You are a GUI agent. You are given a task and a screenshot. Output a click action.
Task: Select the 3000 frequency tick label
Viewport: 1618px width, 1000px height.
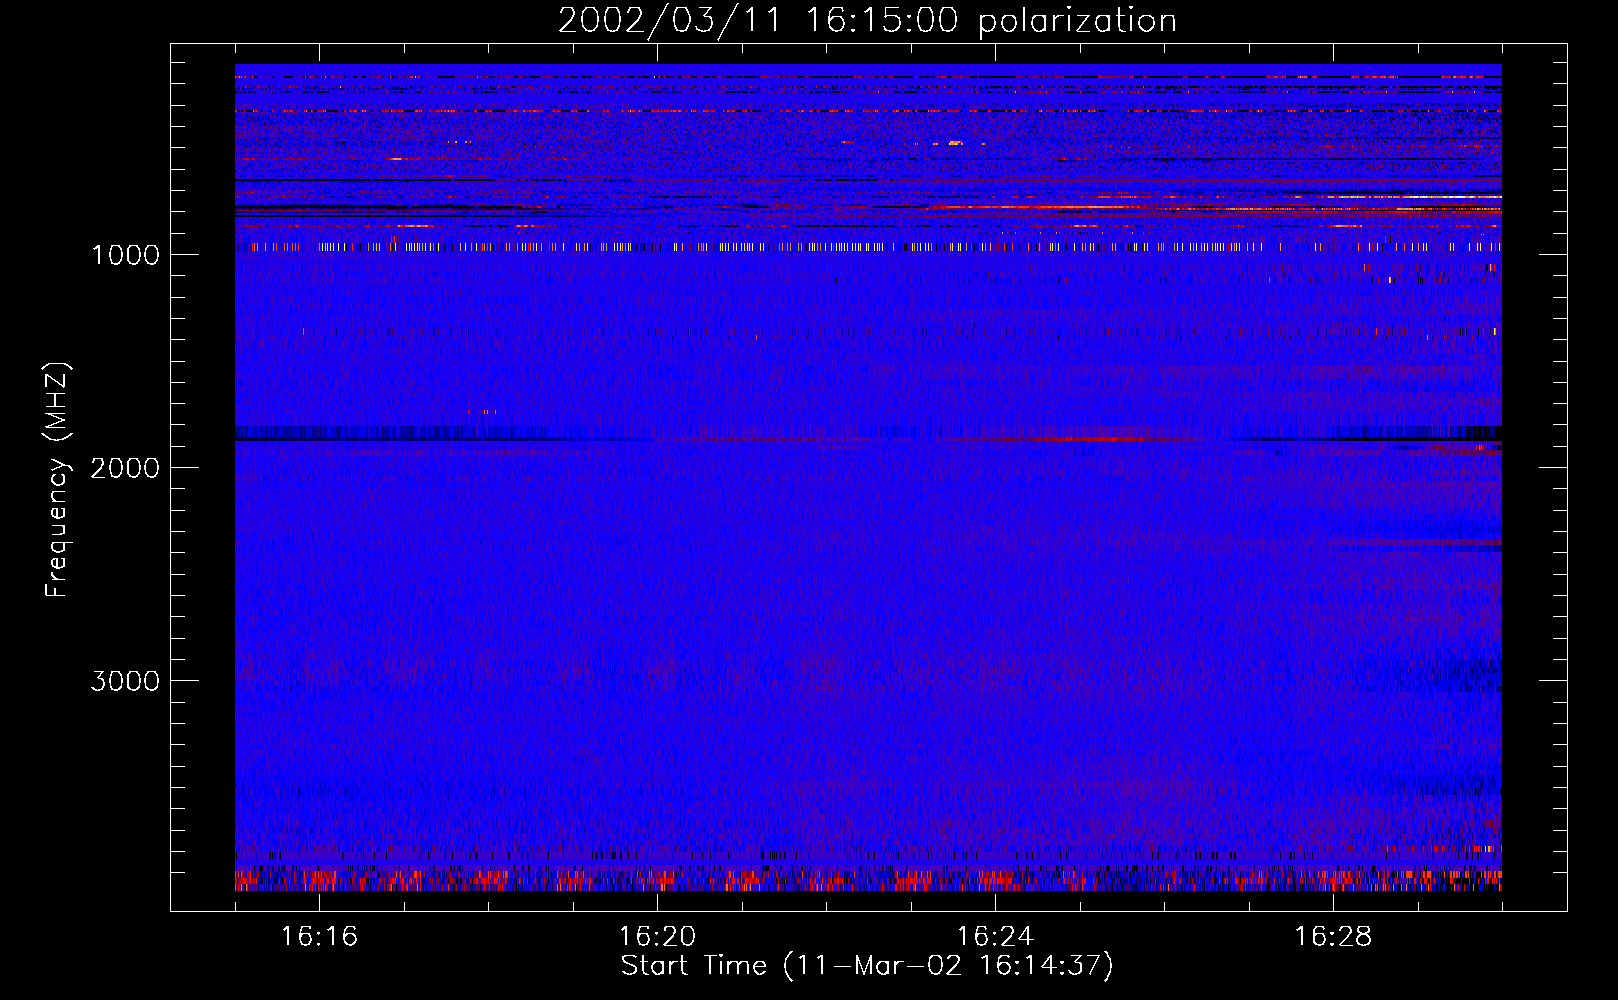125,681
